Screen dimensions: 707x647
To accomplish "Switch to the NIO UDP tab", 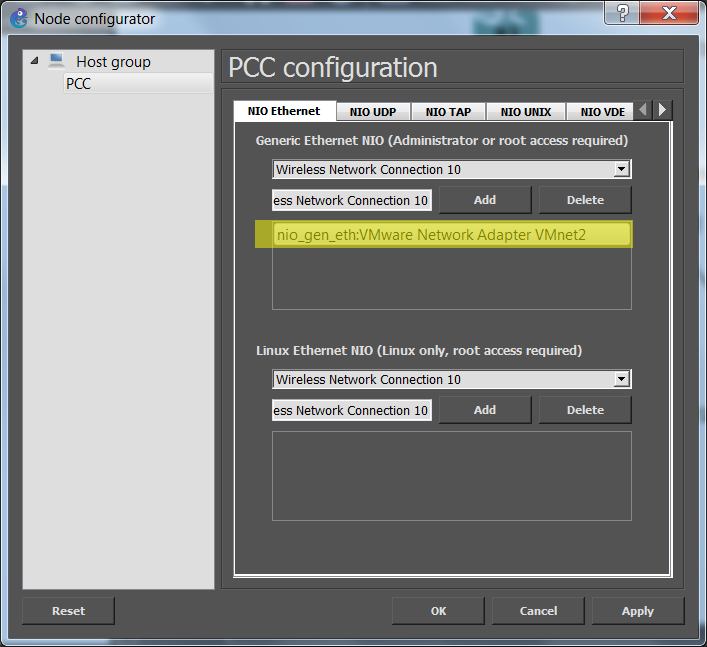I will click(x=373, y=112).
